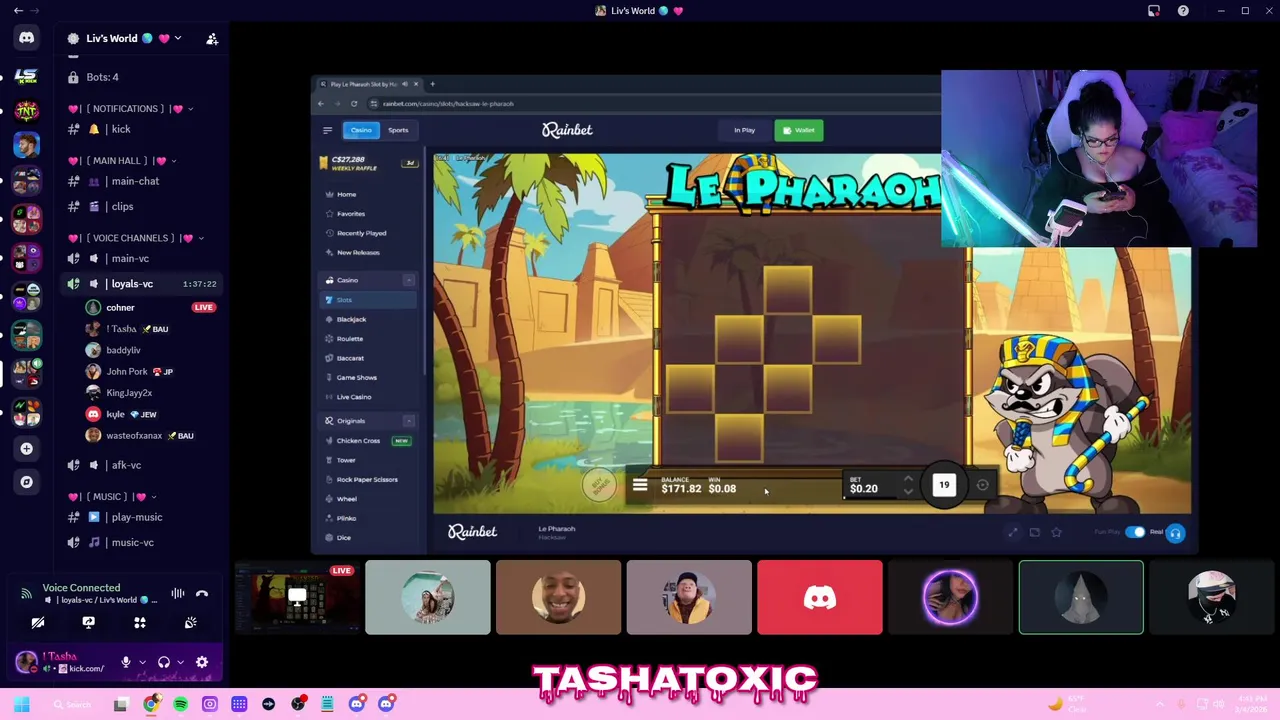Switch to Casino tab on Rainbet
Image resolution: width=1280 pixels, height=720 pixels.
point(361,130)
